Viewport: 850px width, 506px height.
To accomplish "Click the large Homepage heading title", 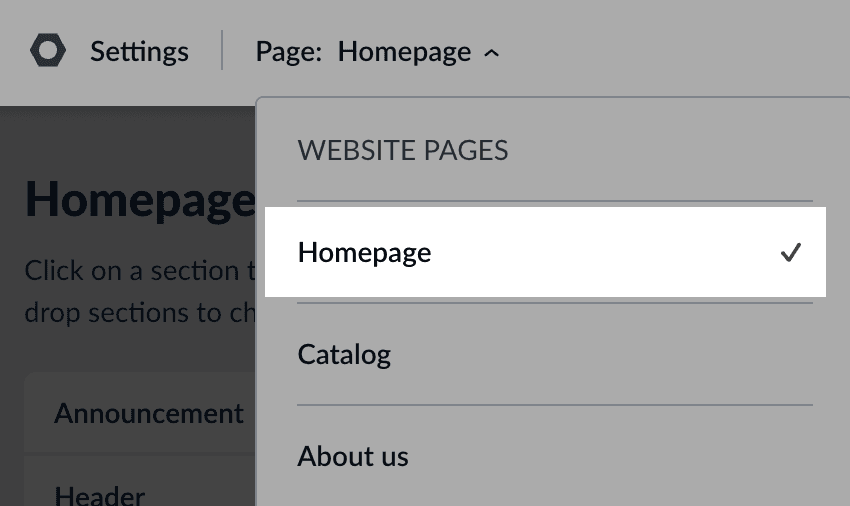I will point(140,200).
